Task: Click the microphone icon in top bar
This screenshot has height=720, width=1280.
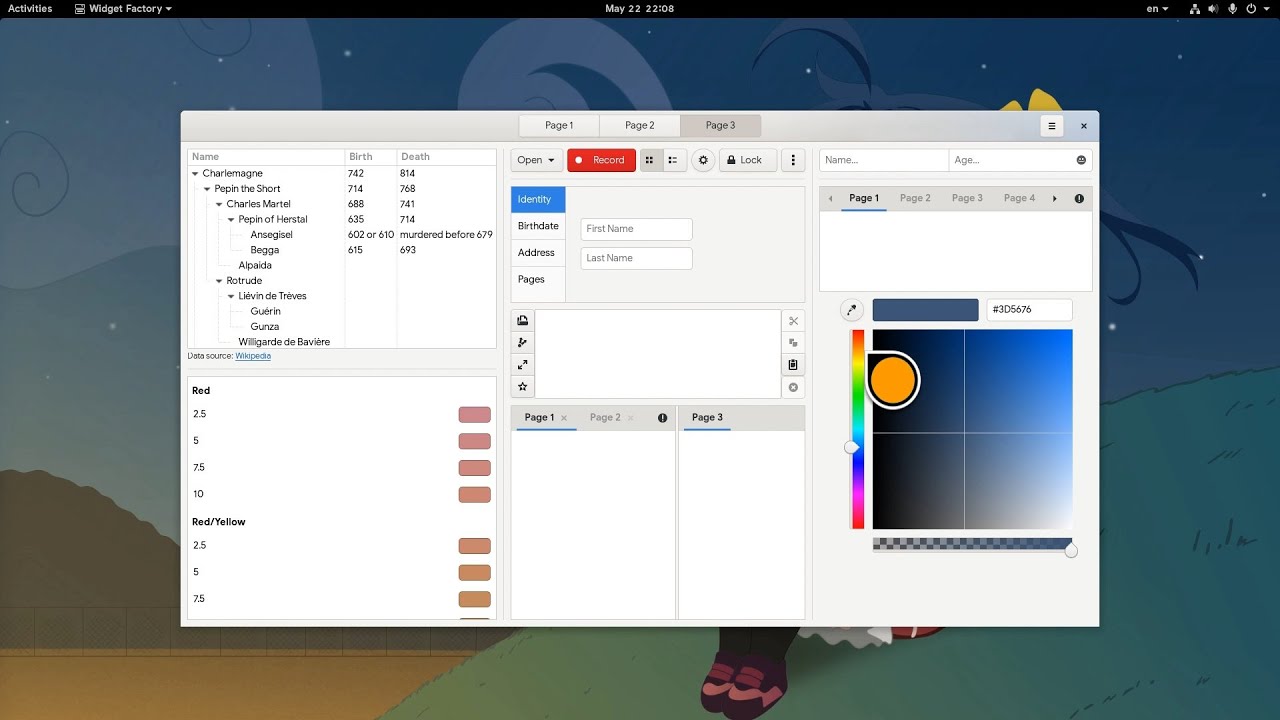Action: pos(1233,8)
